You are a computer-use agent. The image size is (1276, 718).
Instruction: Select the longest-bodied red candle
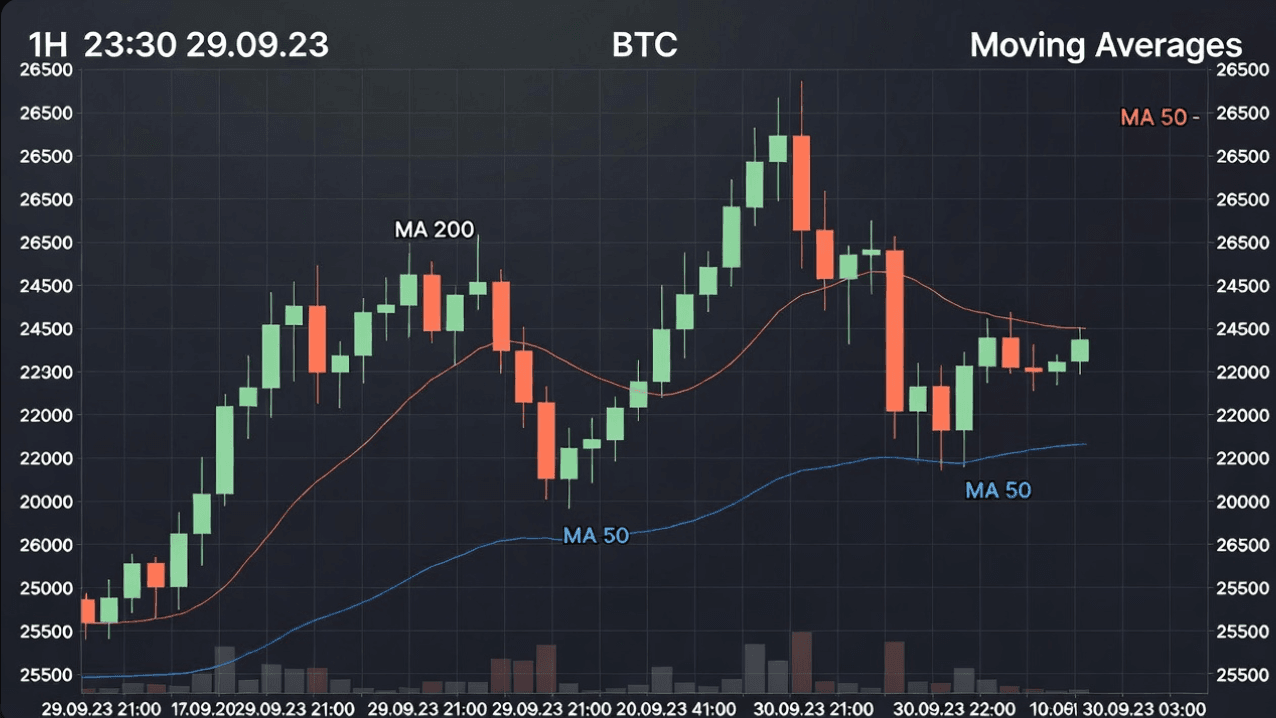[895, 330]
